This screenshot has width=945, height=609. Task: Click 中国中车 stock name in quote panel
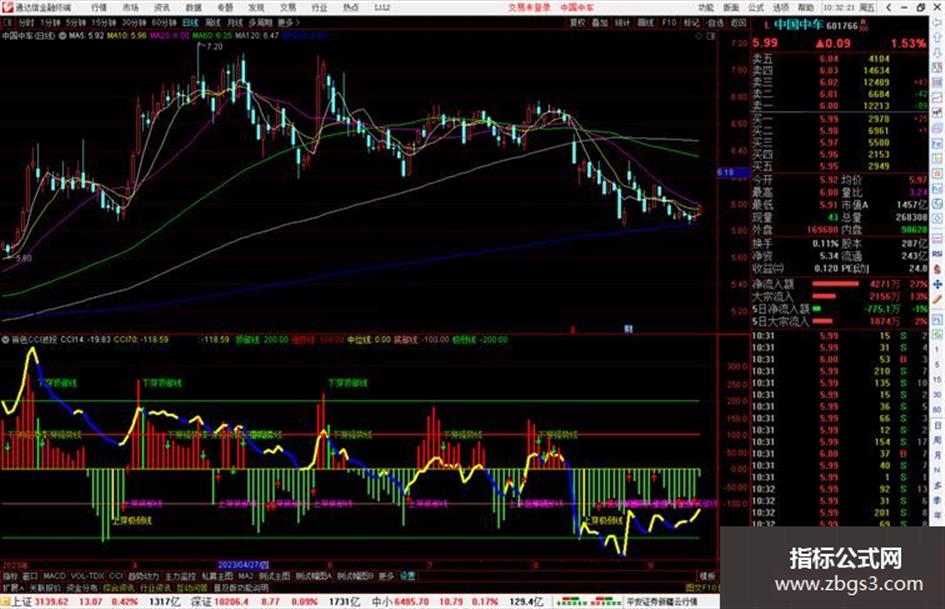[798, 25]
